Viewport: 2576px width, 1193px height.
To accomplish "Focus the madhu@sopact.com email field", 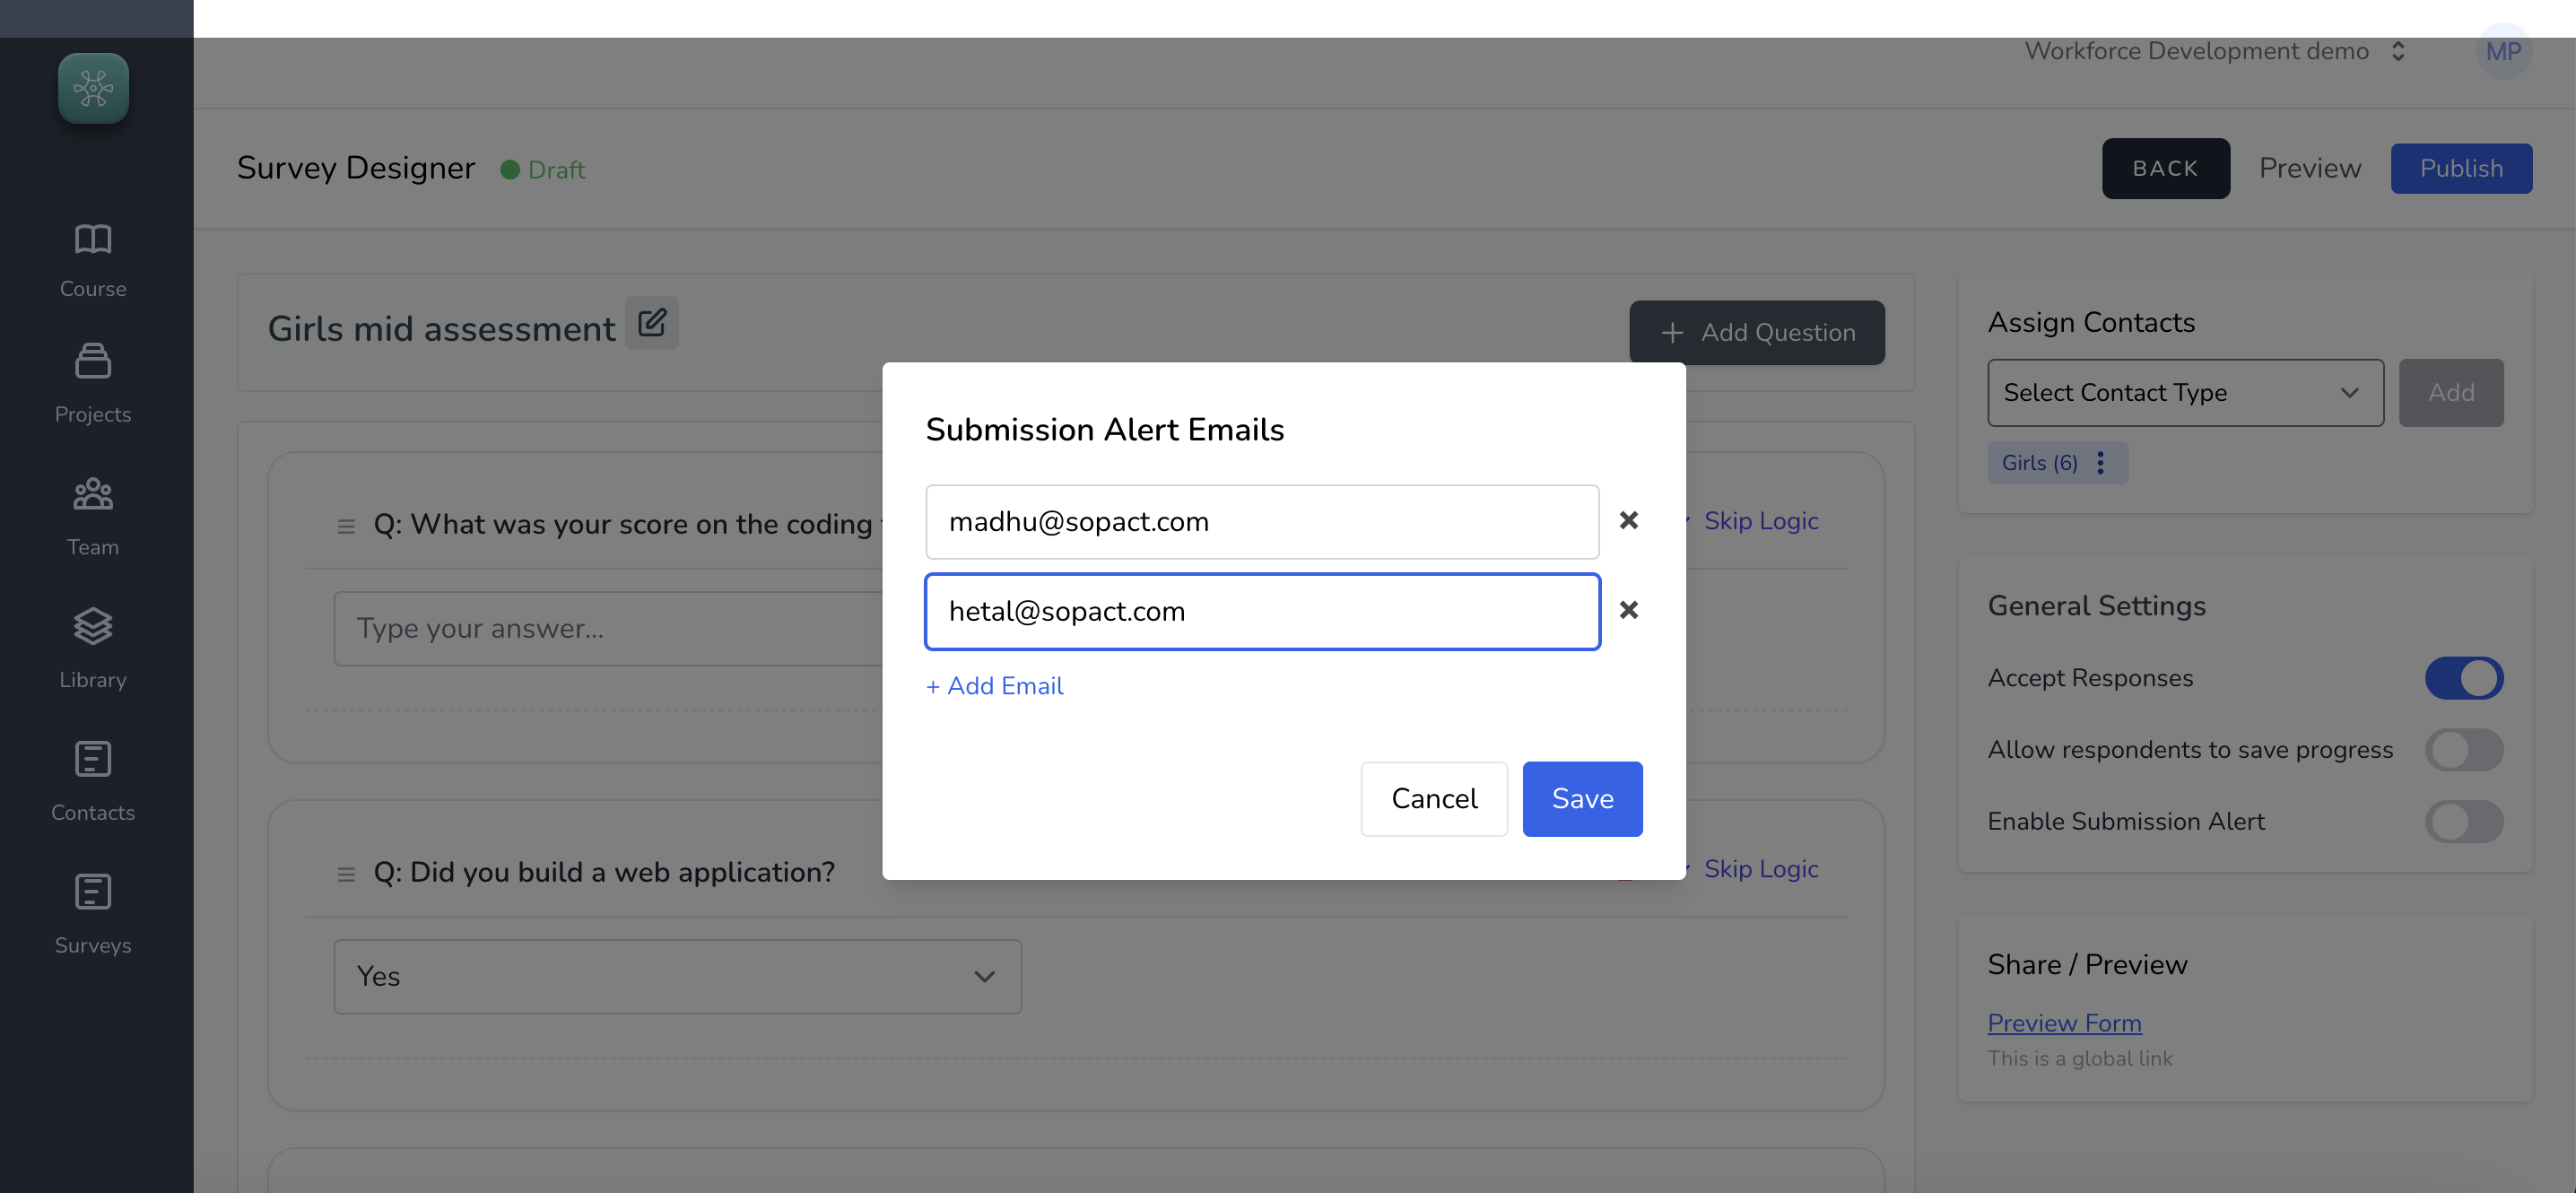I will coord(1262,522).
